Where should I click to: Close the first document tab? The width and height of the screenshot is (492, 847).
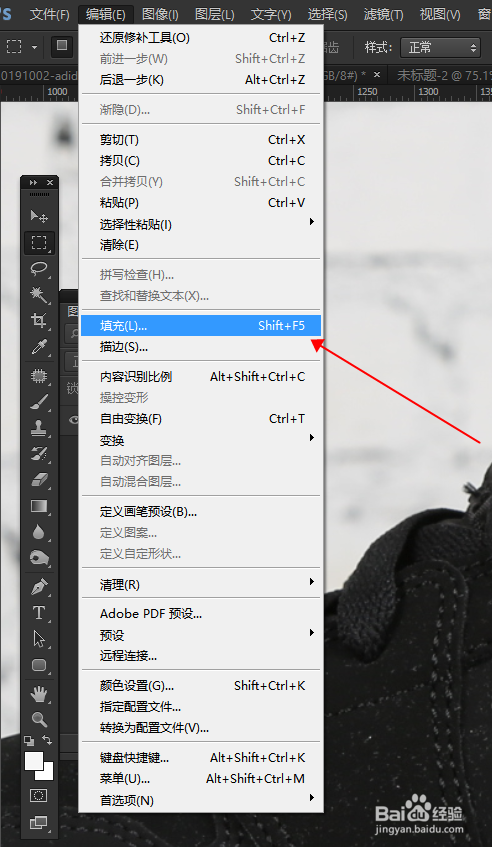[x=376, y=75]
